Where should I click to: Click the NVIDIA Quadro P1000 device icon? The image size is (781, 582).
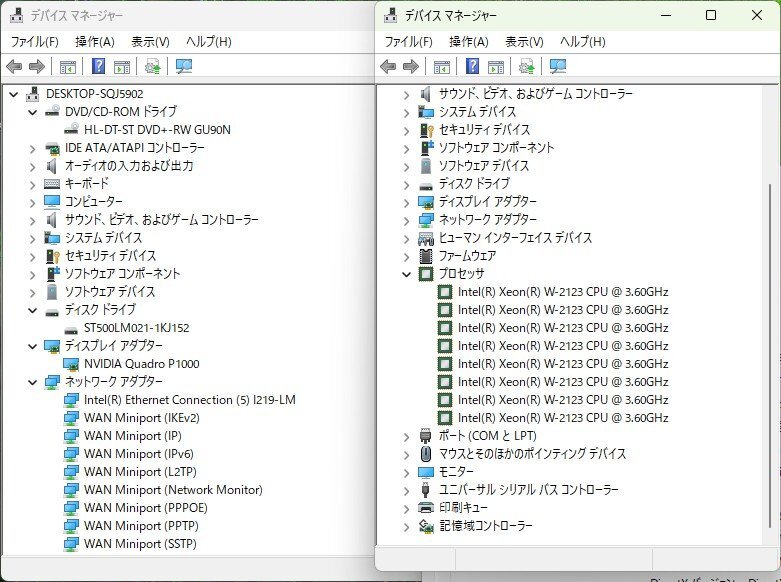point(71,364)
